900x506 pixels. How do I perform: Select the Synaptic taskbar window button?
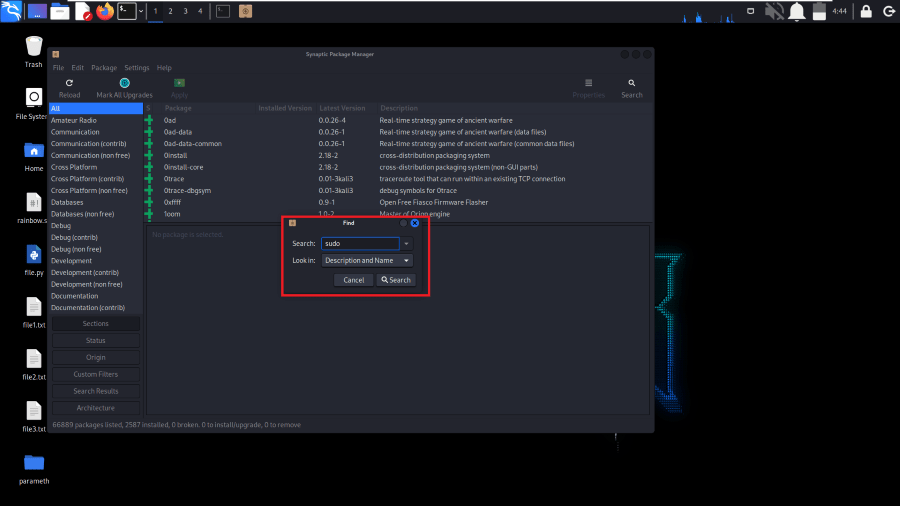point(246,11)
